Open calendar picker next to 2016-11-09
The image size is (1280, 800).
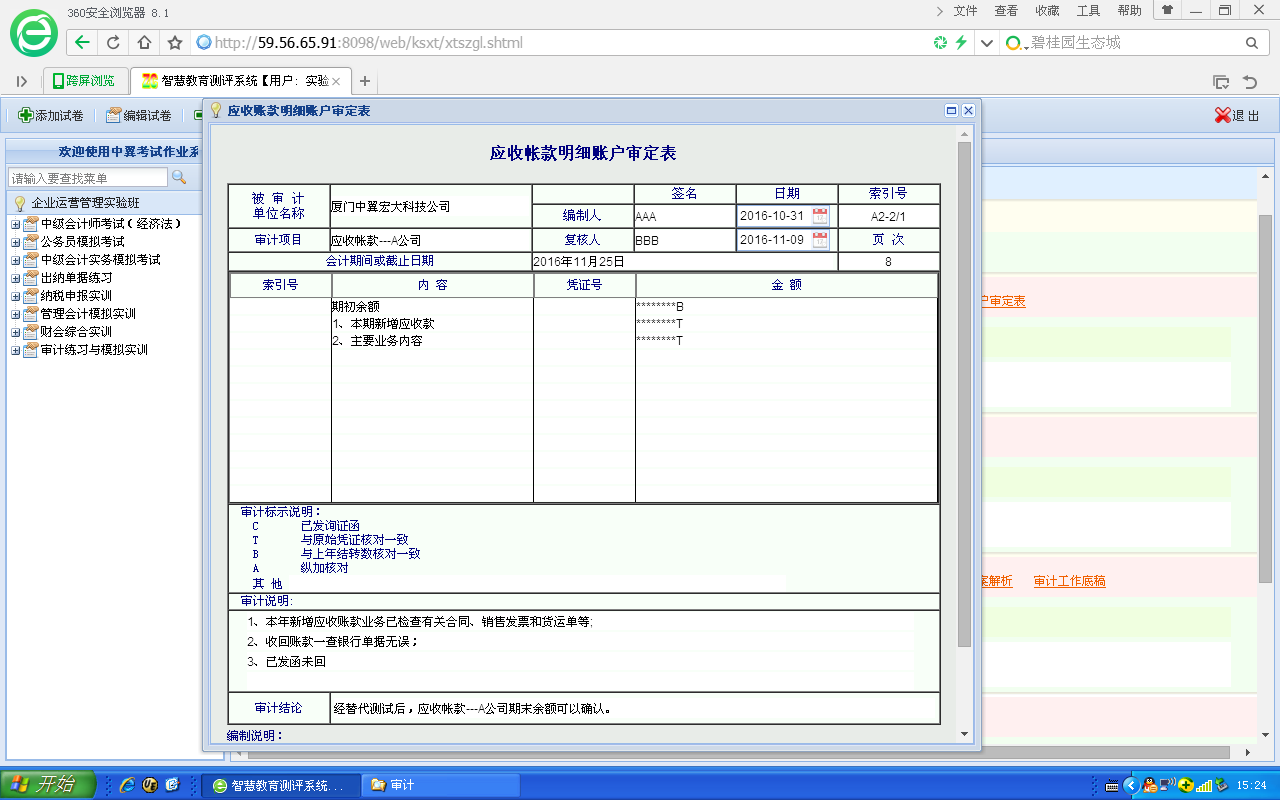(x=821, y=240)
